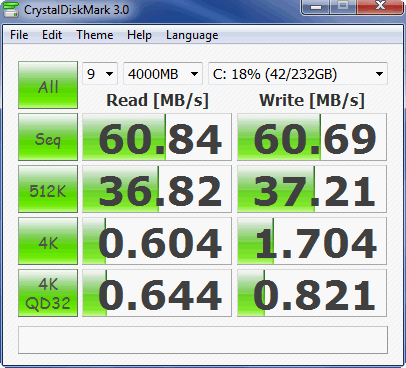Close the CrystalDiskMark window

click(380, 7)
